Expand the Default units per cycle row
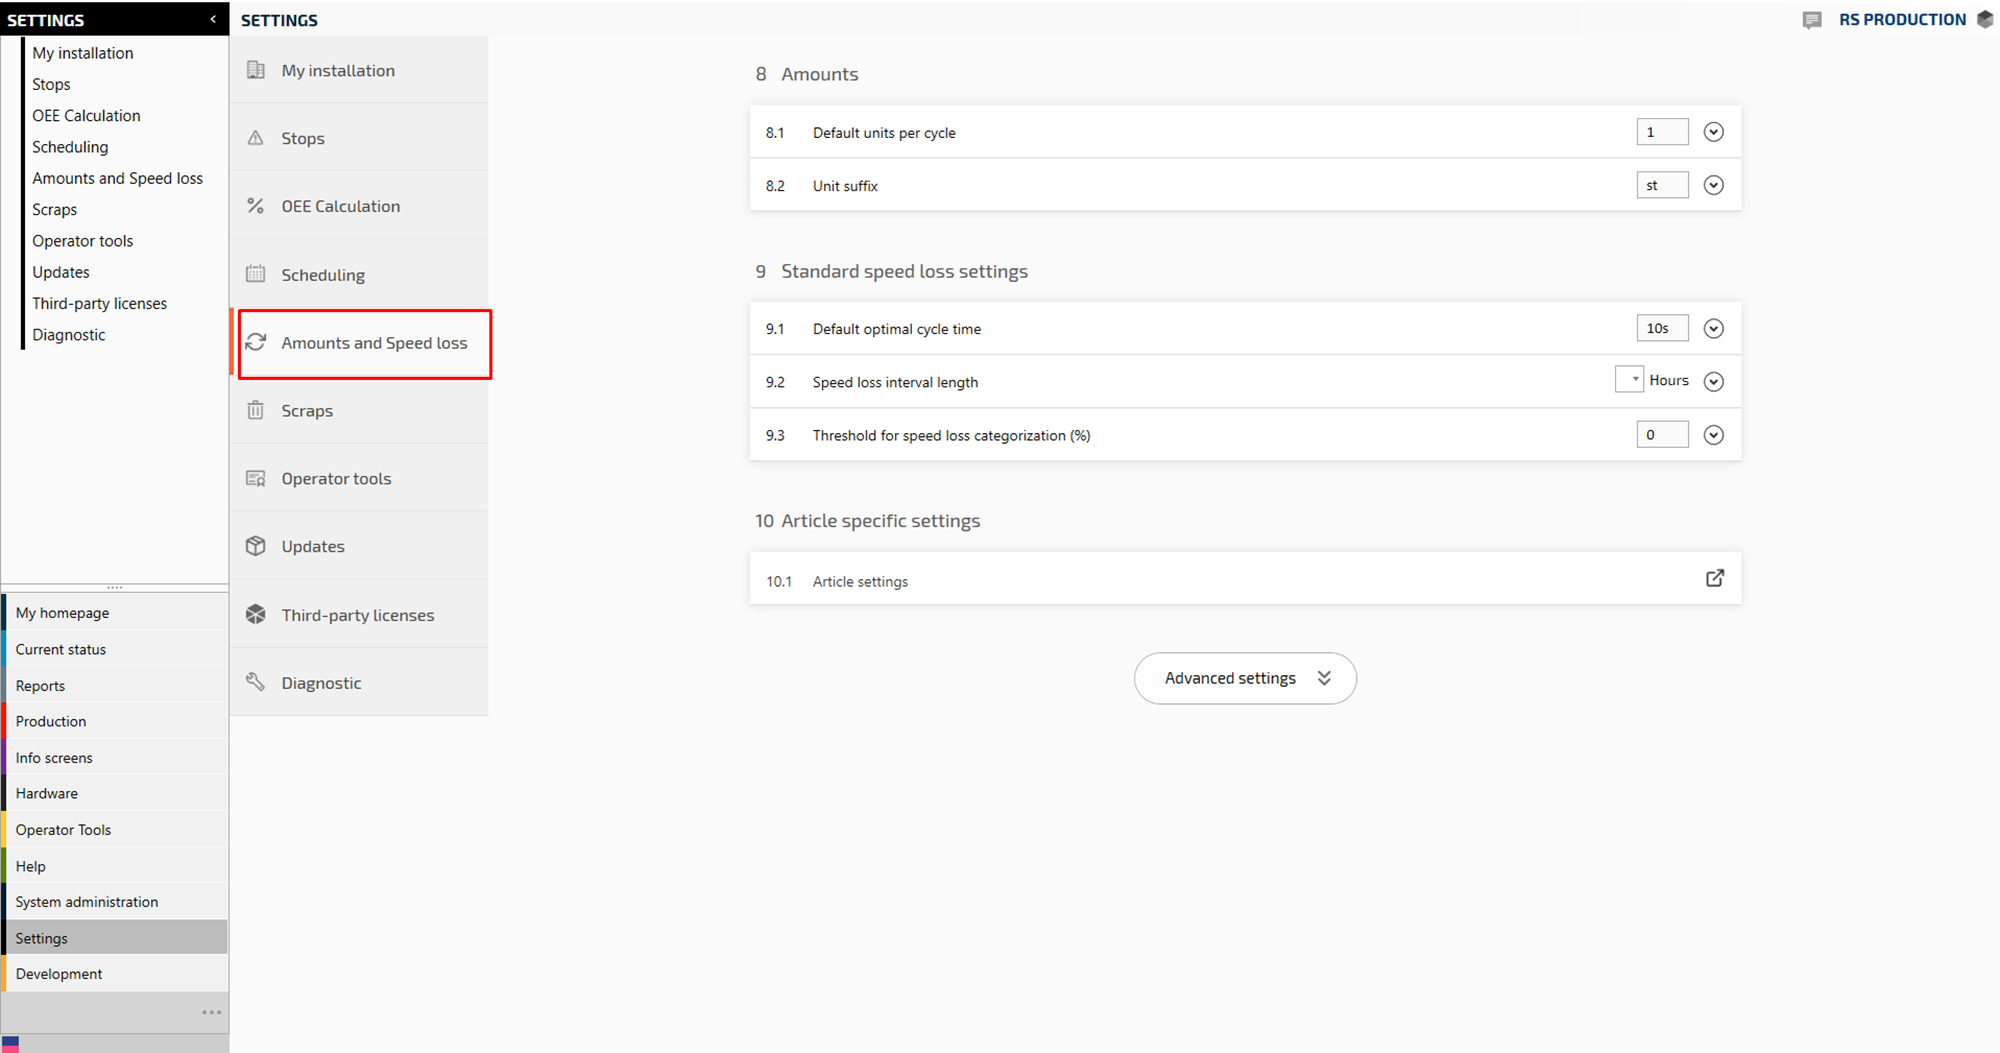 pyautogui.click(x=1713, y=132)
